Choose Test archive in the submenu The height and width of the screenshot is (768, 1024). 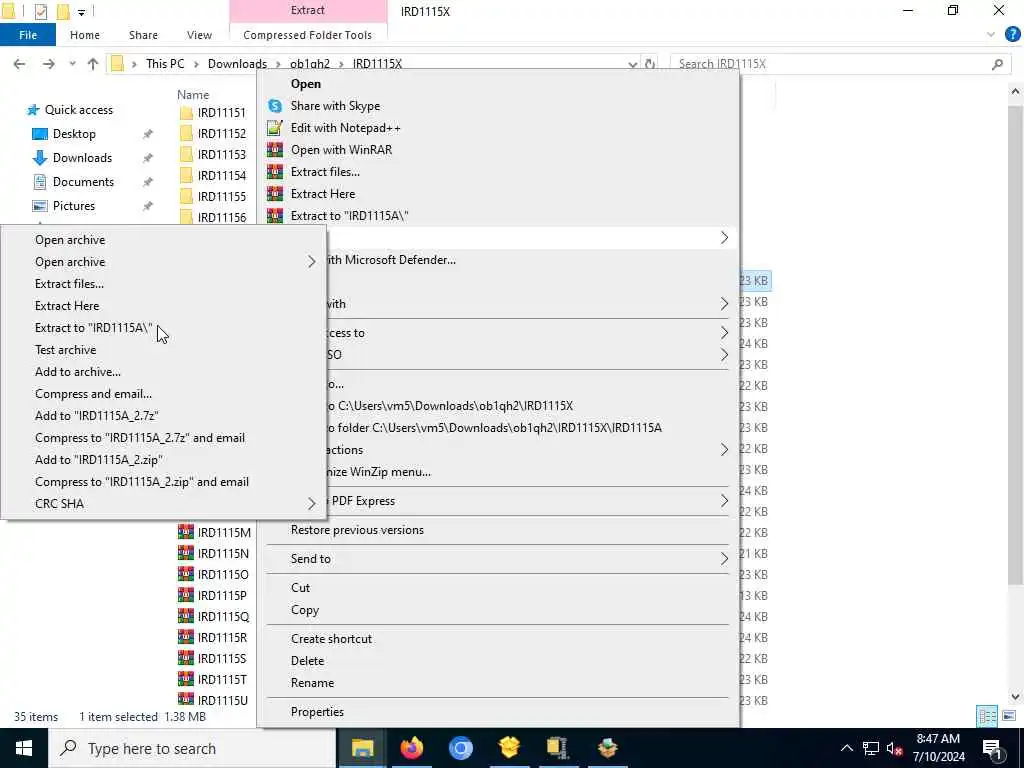coord(65,350)
